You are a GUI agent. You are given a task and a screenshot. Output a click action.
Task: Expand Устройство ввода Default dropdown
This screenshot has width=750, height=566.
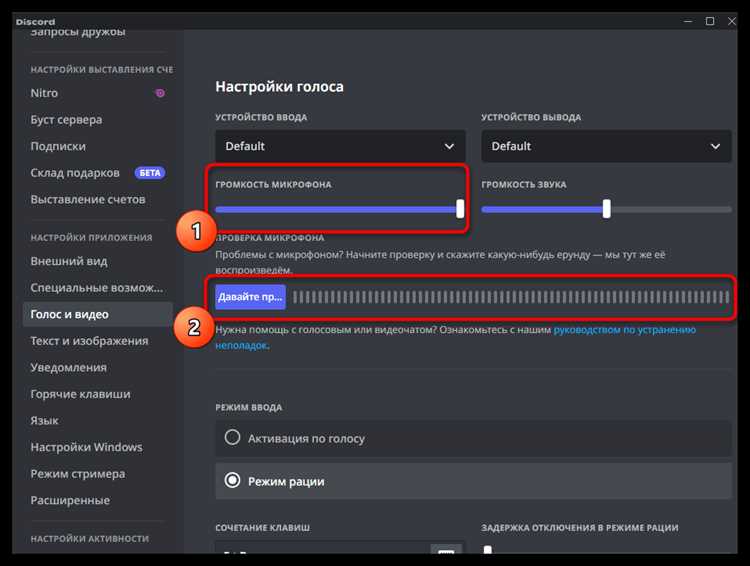point(340,146)
